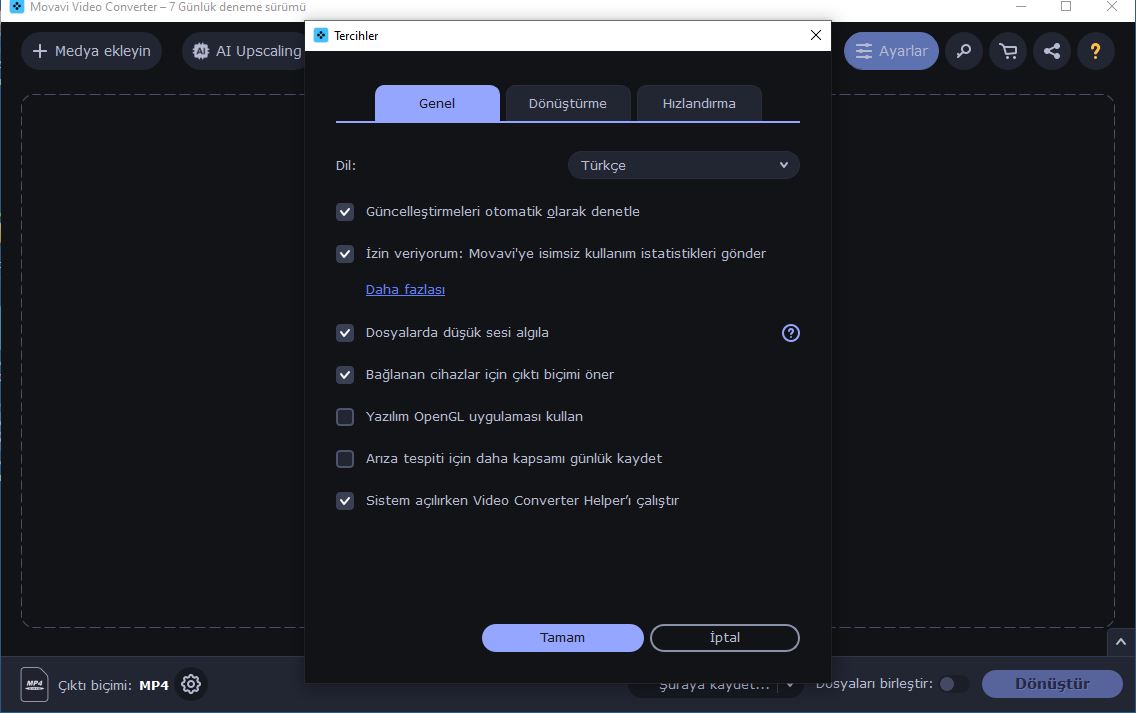The image size is (1136, 713).
Task: Enable 'Yazılım OpenGL uygulaması kullan' checkbox
Action: [345, 417]
